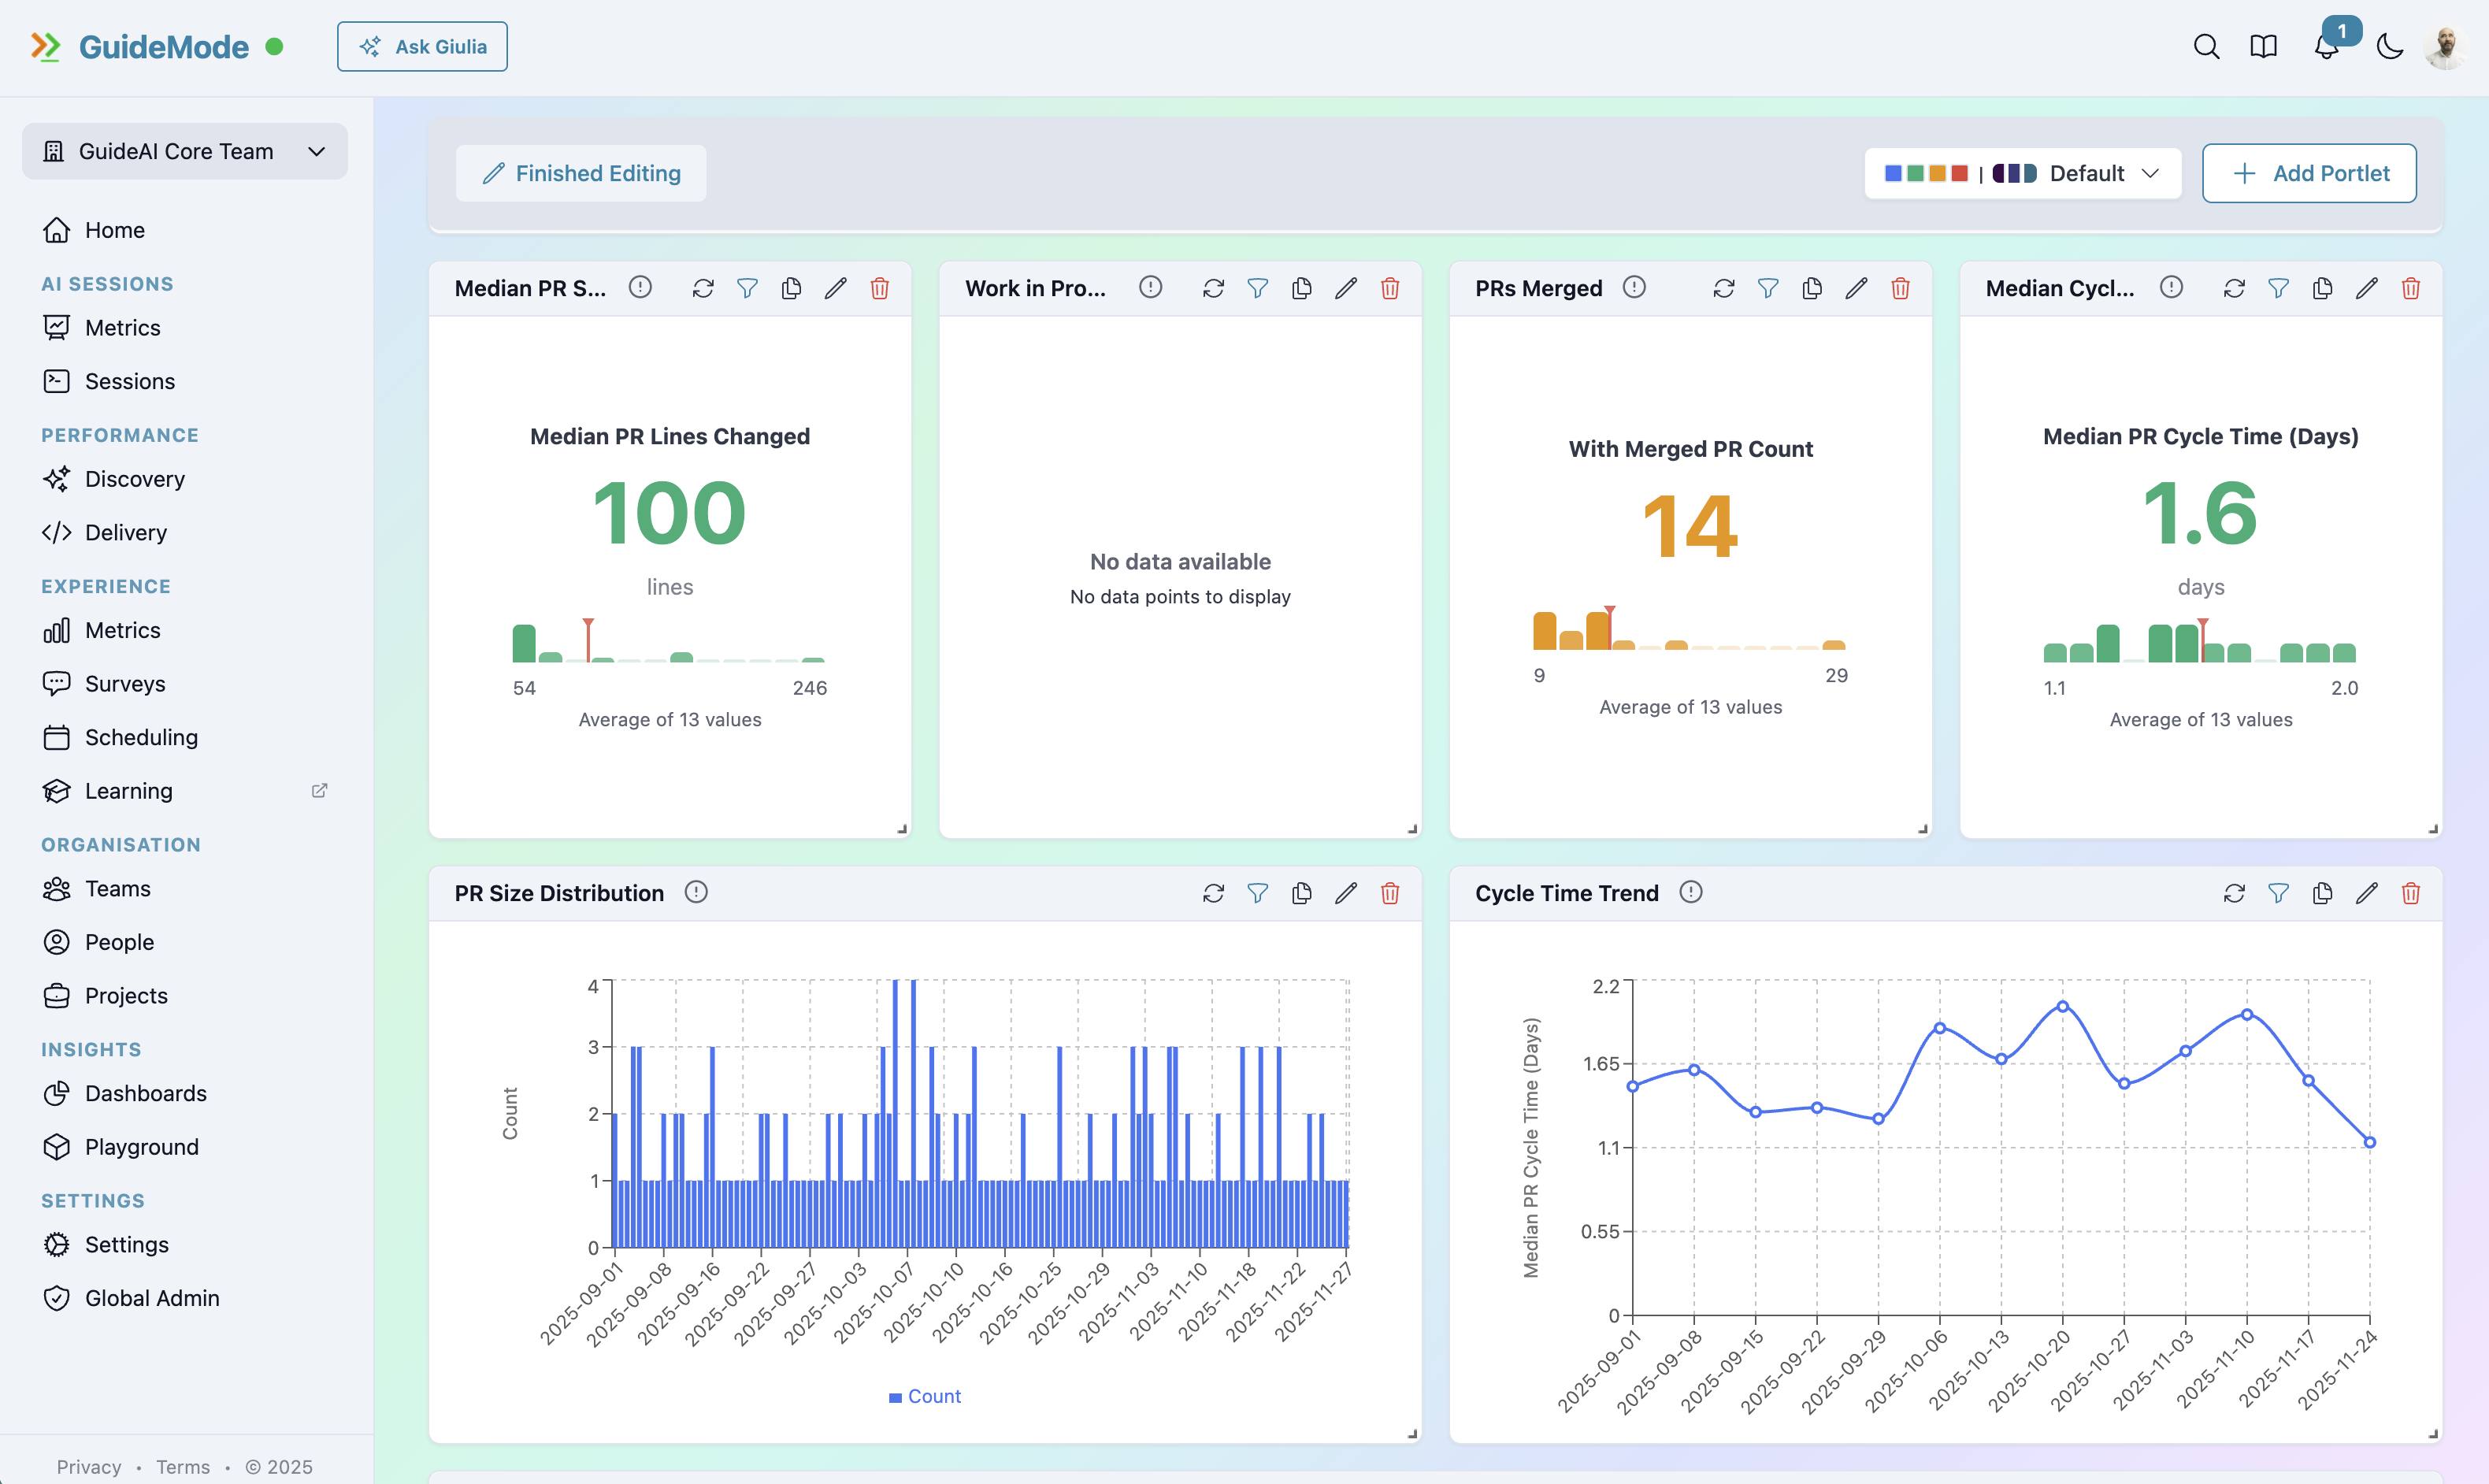The image size is (2489, 1484).
Task: View info tooltip on PRs Merged
Action: coord(1634,288)
